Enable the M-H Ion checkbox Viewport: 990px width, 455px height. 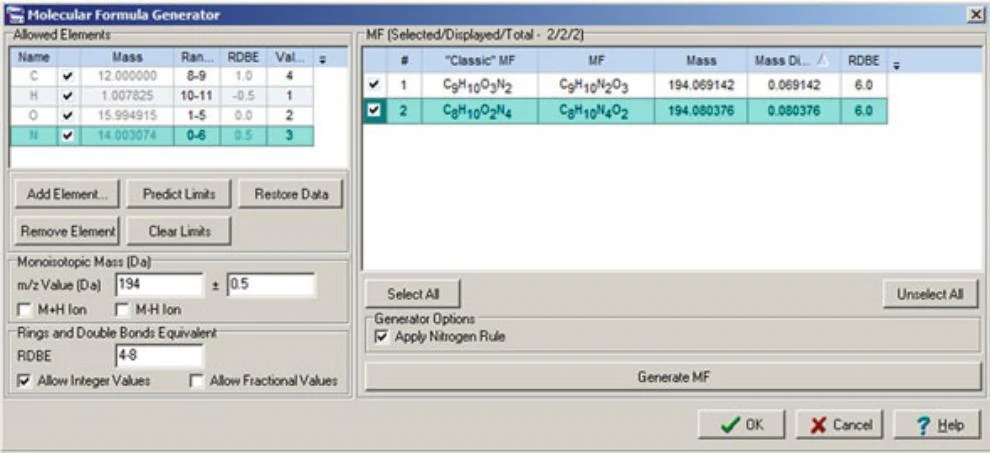122,310
